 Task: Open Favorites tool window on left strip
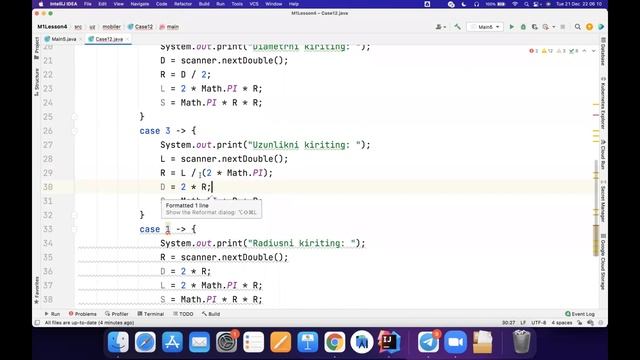37,290
